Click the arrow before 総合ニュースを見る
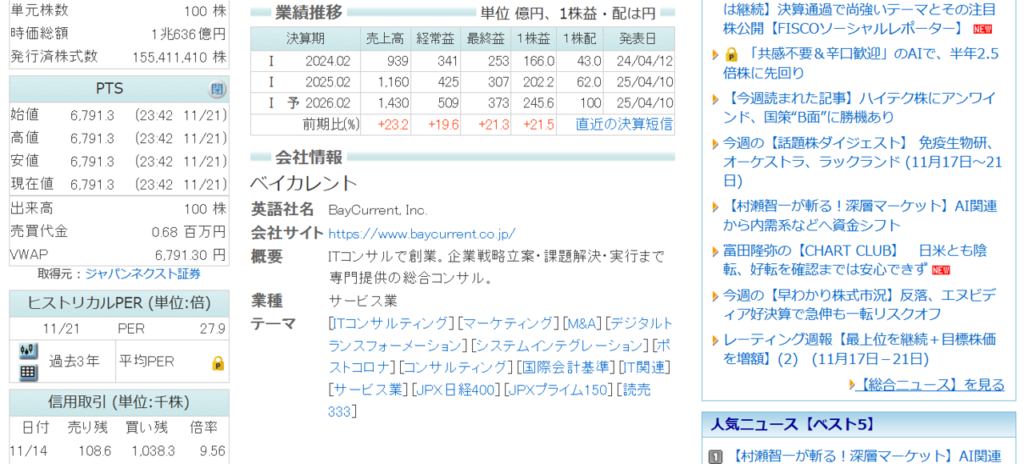The width and height of the screenshot is (1024, 464). pyautogui.click(x=854, y=384)
